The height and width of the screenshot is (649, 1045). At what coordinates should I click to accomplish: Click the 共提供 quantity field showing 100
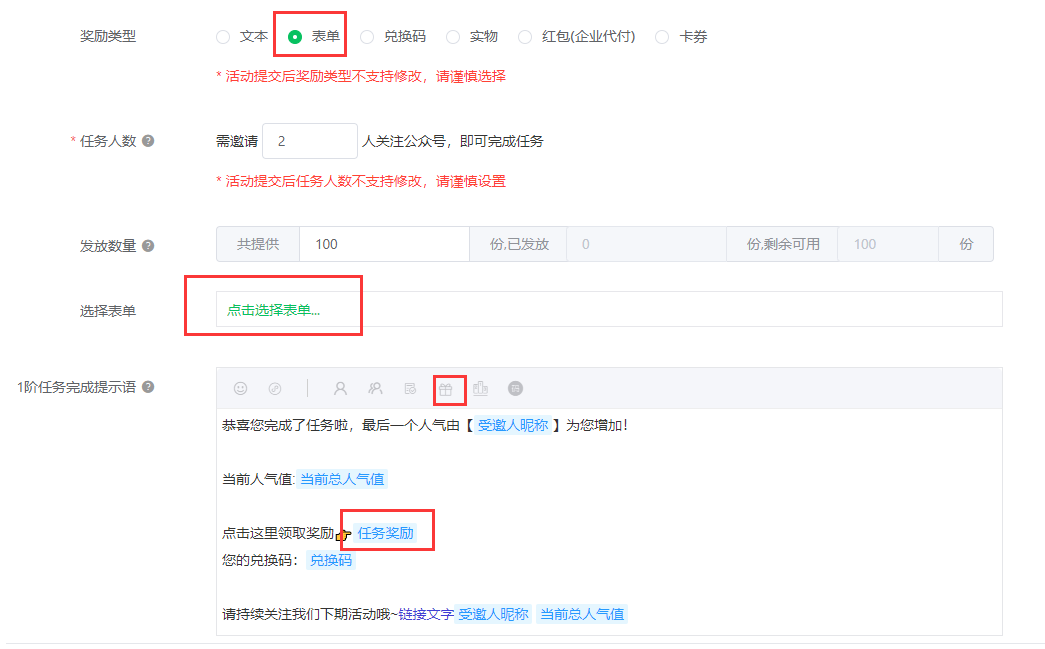coord(384,244)
